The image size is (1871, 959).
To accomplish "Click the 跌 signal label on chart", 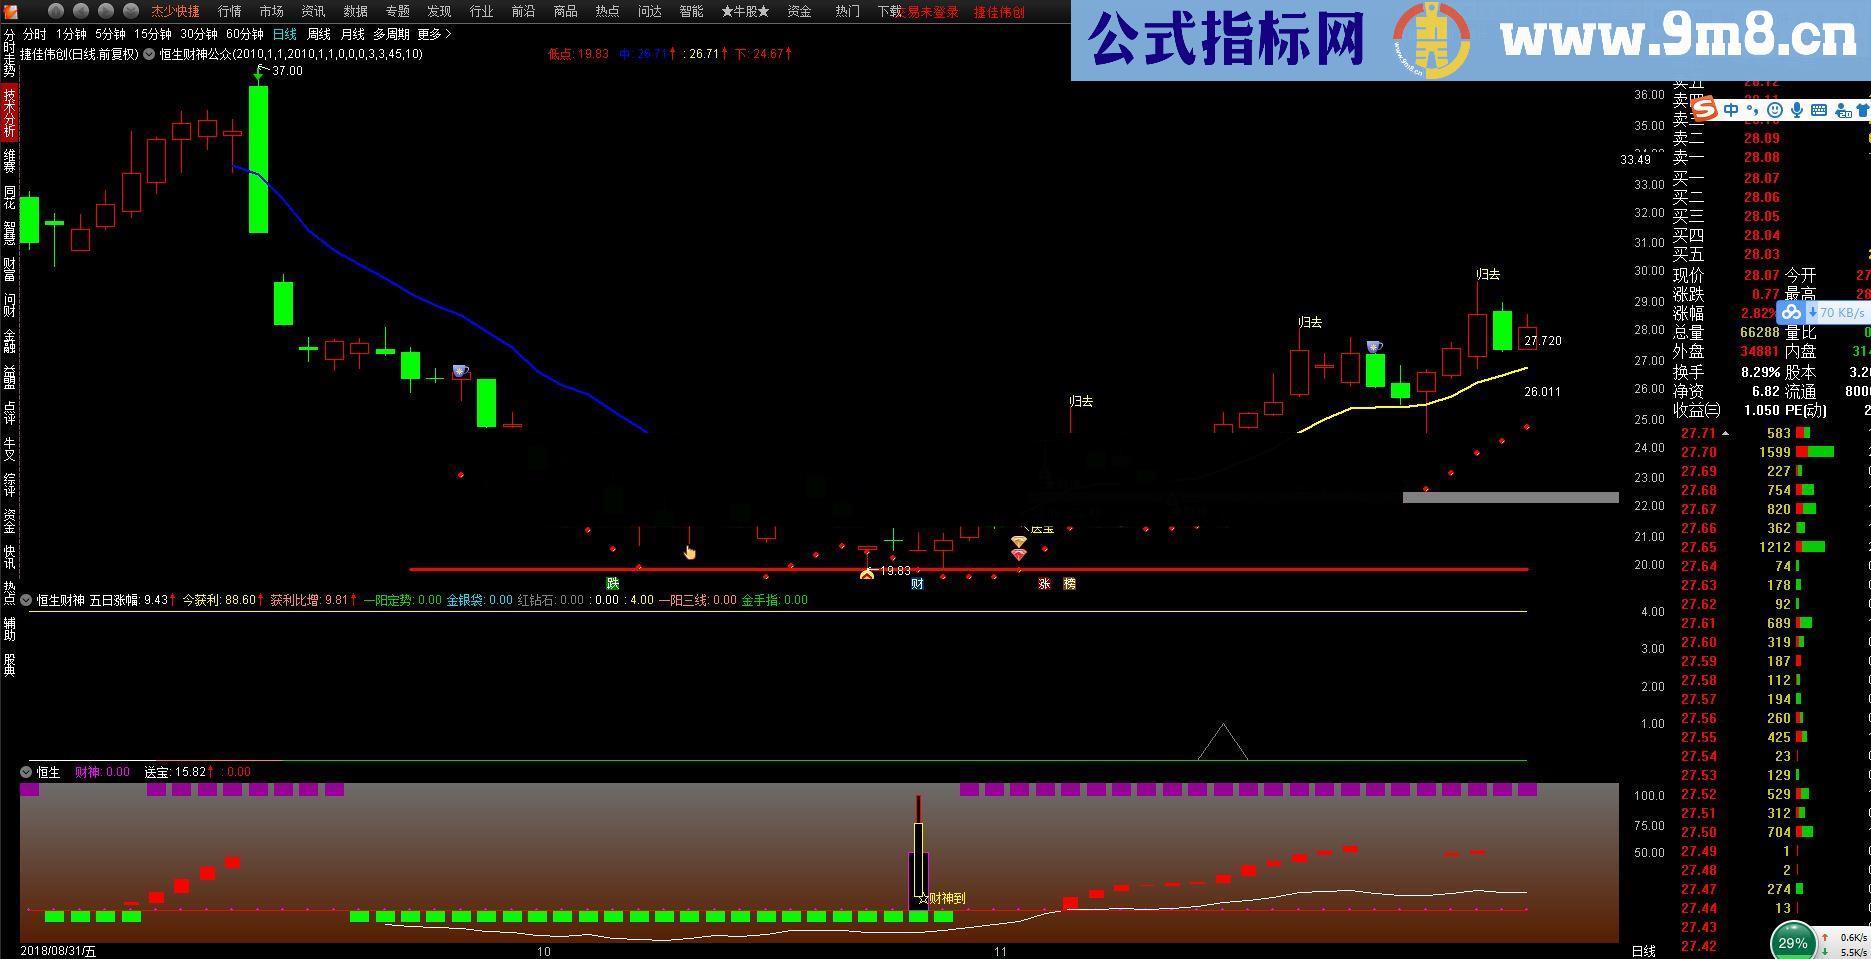I will point(613,583).
